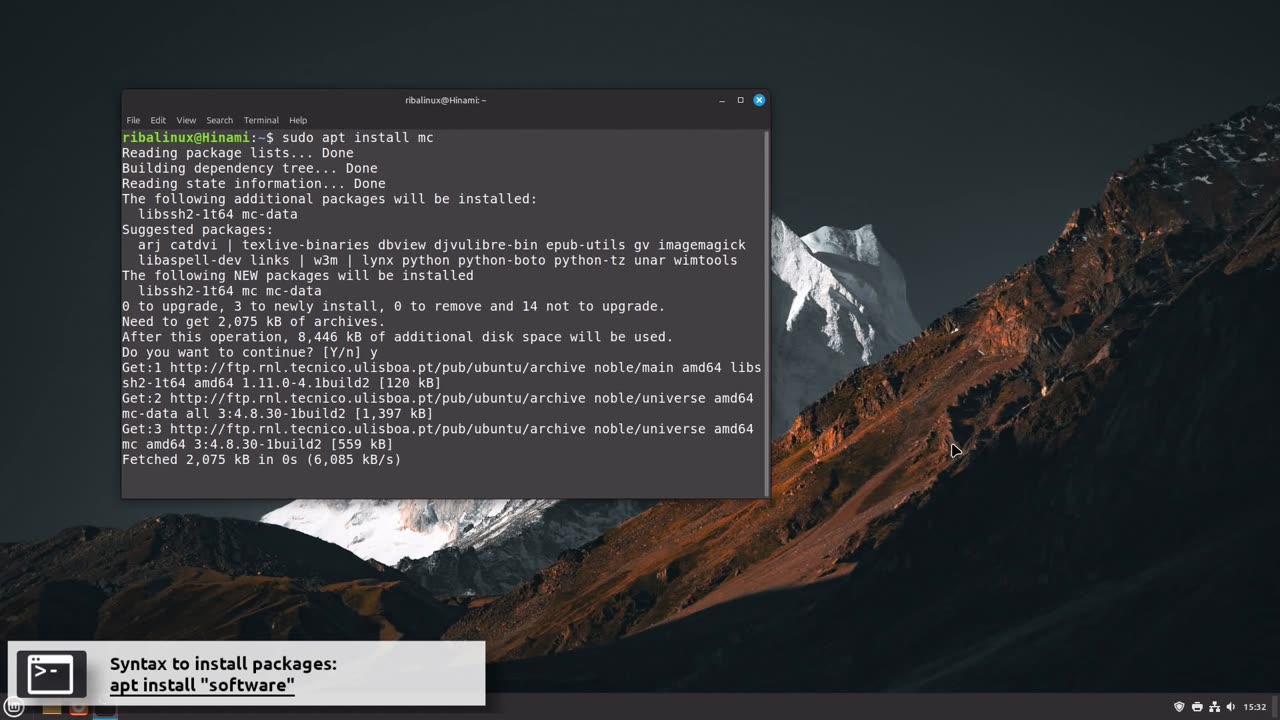Open the View menu in terminal

pos(186,120)
